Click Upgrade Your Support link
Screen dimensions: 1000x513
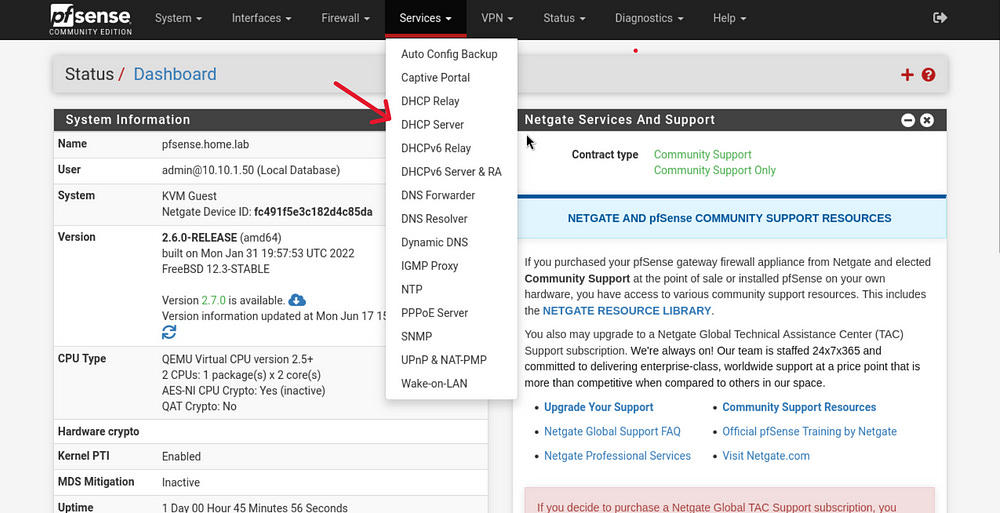pos(598,407)
